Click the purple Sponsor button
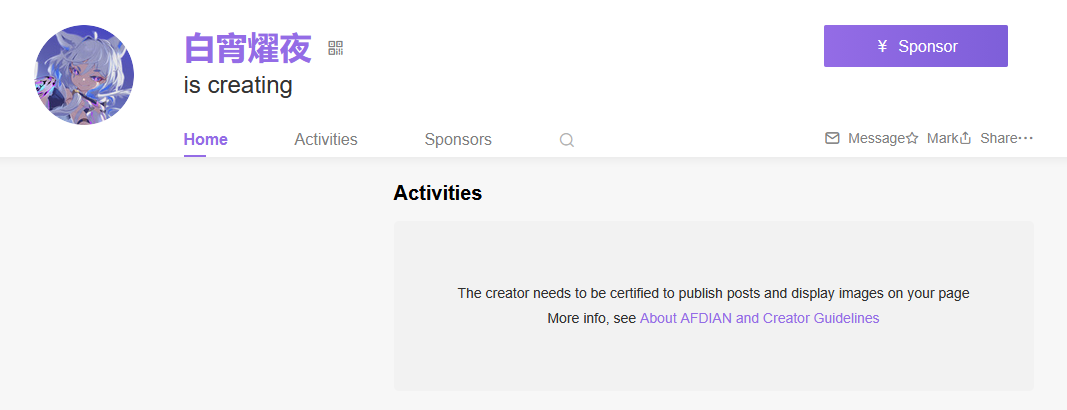This screenshot has height=410, width=1067. point(915,46)
